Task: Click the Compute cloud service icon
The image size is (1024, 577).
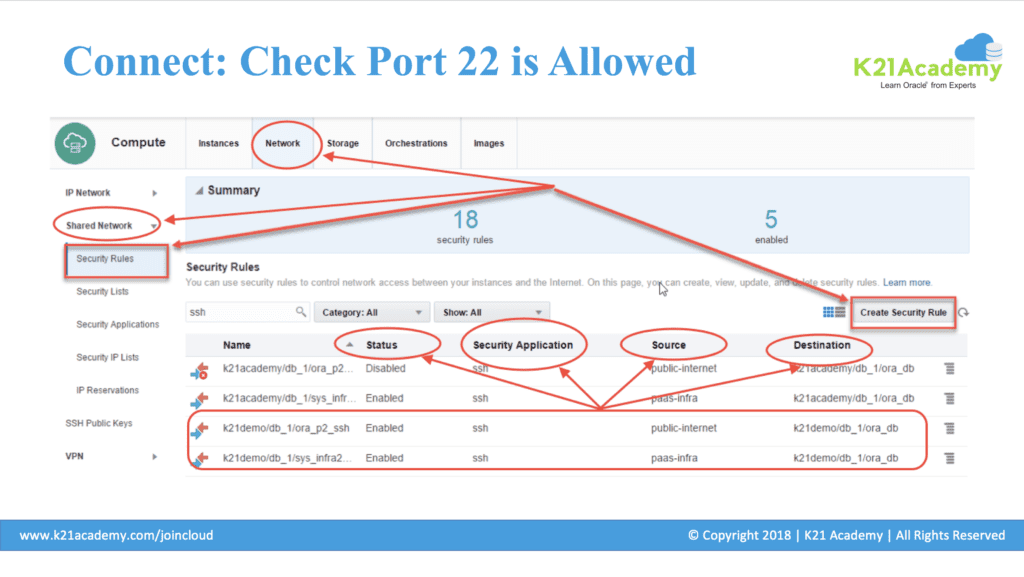Action: pos(76,143)
